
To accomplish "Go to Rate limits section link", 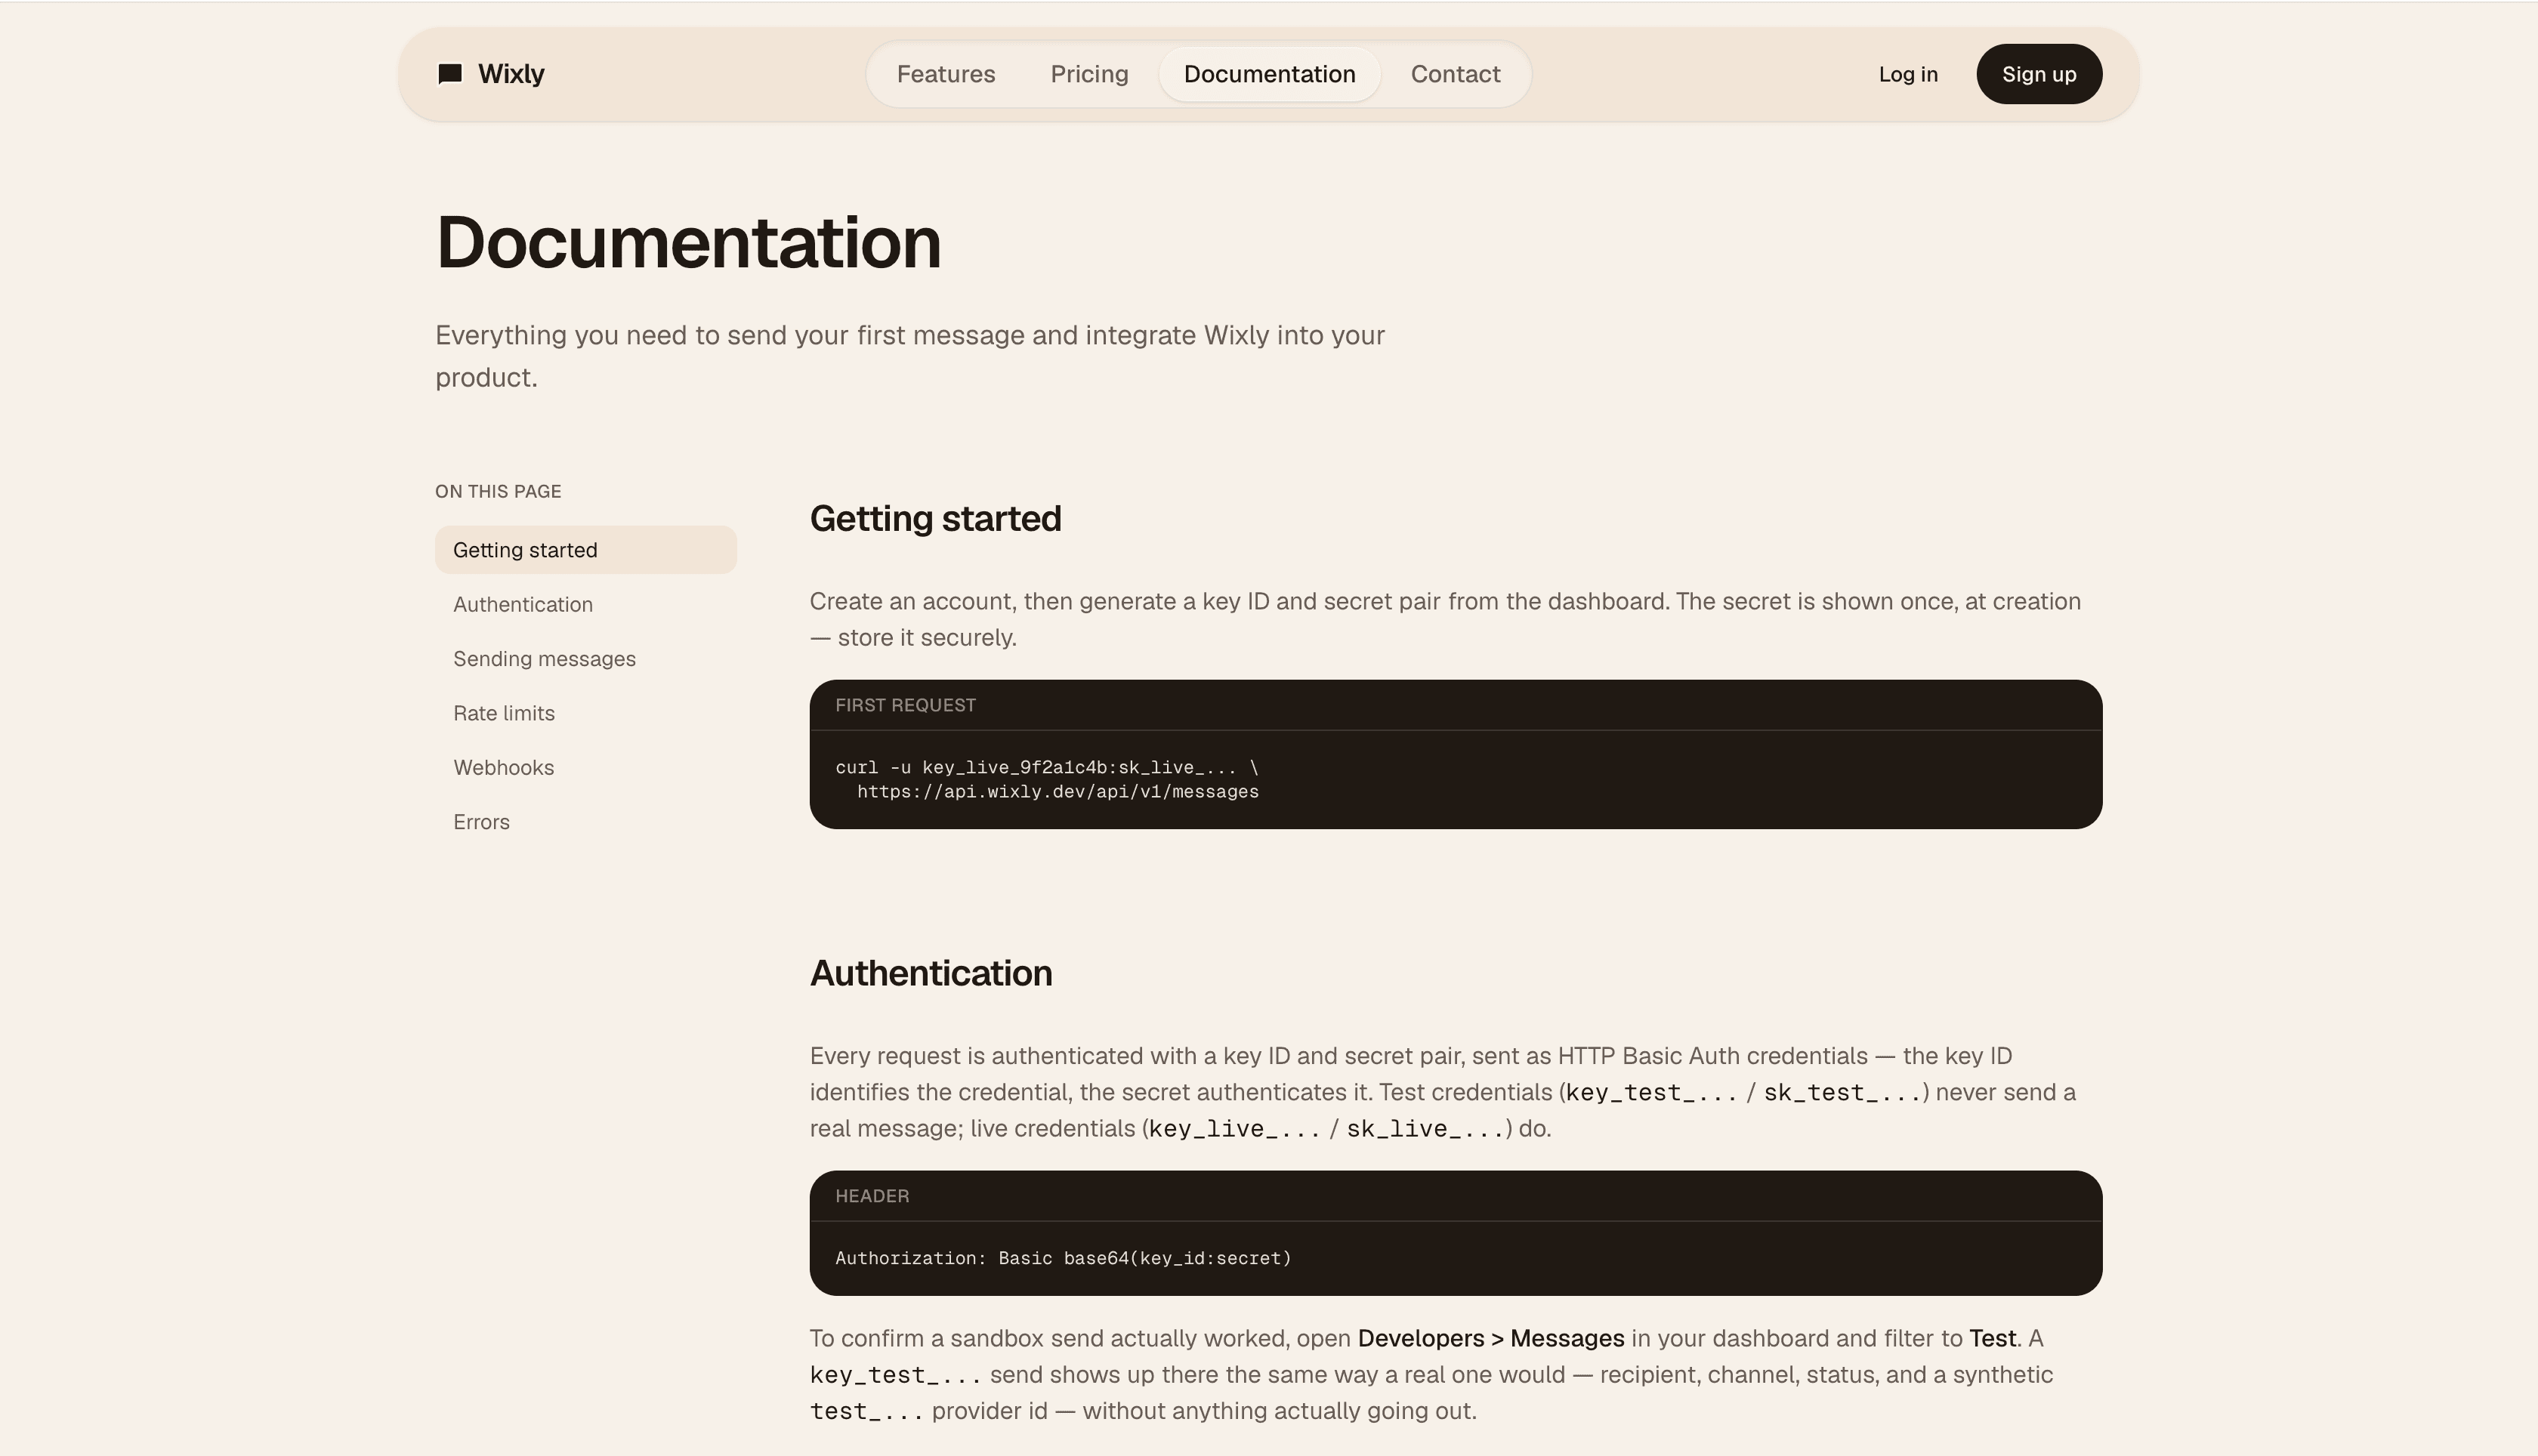I will 585,713.
